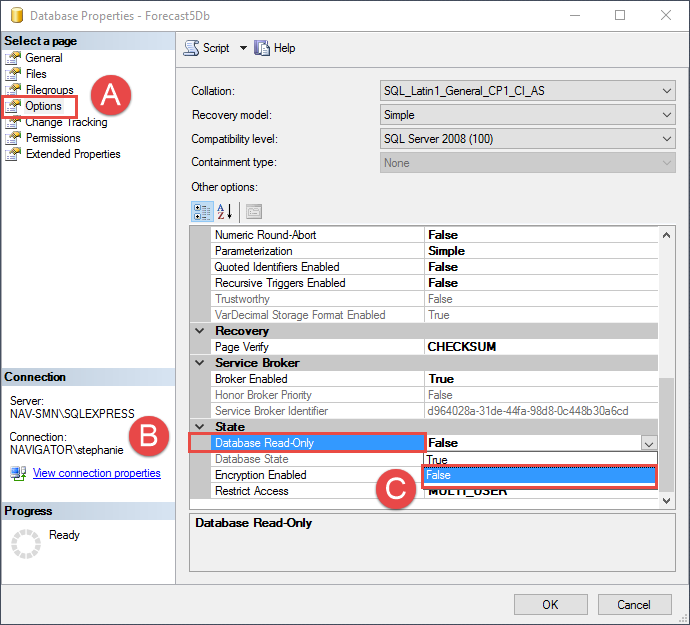Open the Files page
The height and width of the screenshot is (625, 690).
coord(36,74)
